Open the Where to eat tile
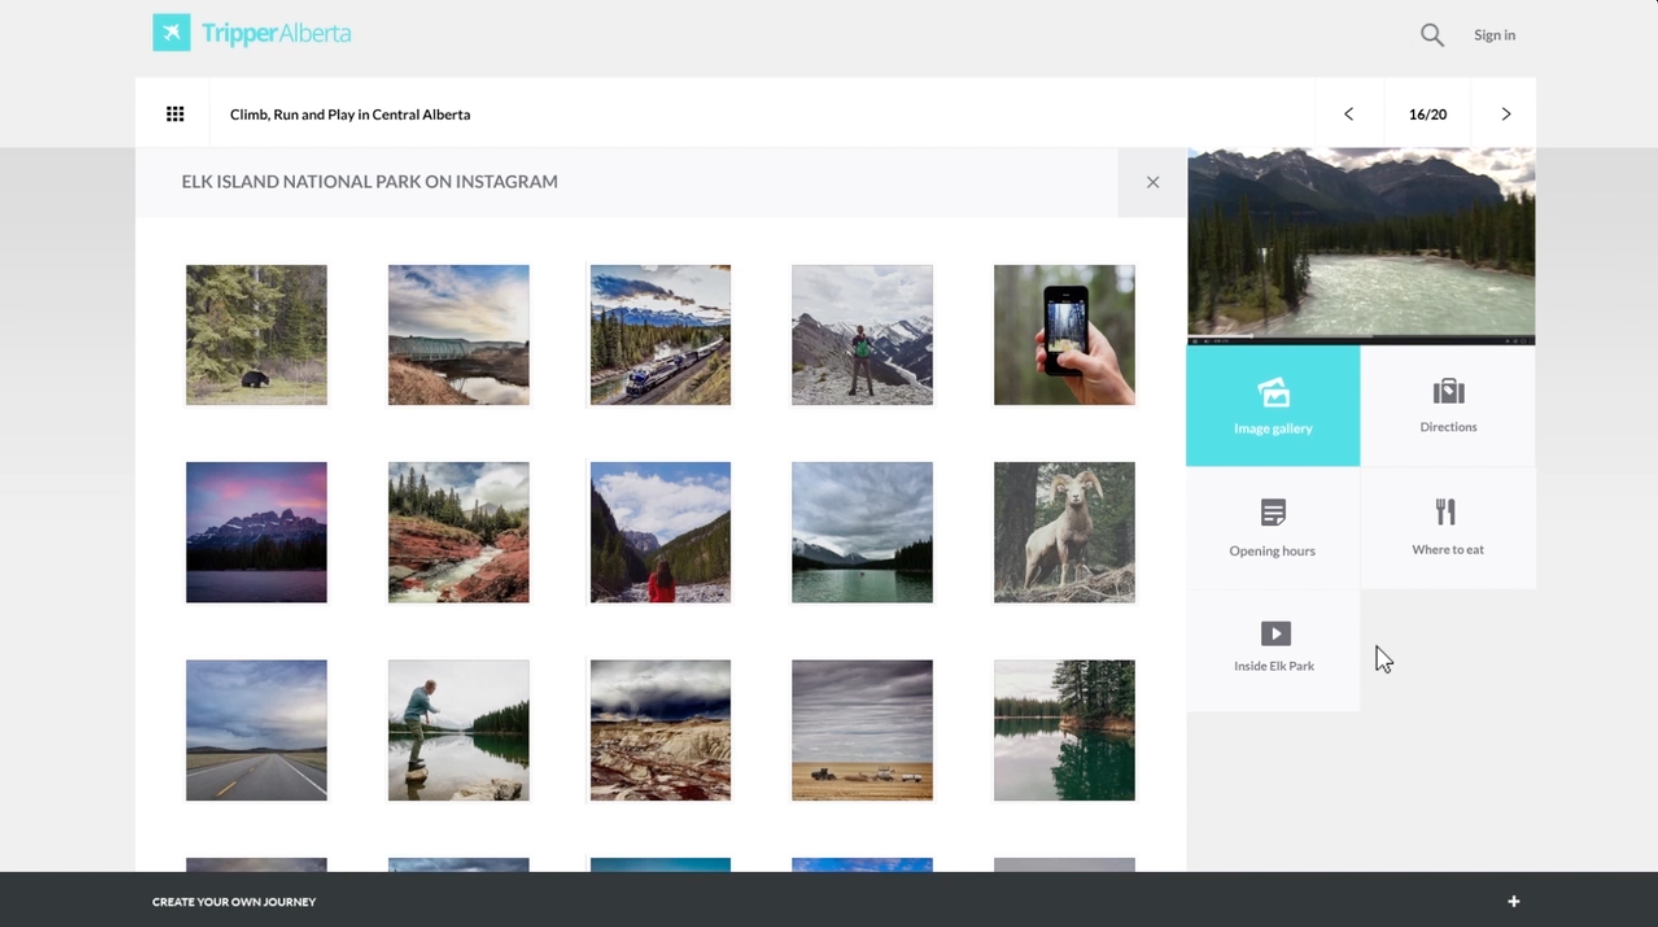This screenshot has width=1658, height=927. click(x=1448, y=528)
